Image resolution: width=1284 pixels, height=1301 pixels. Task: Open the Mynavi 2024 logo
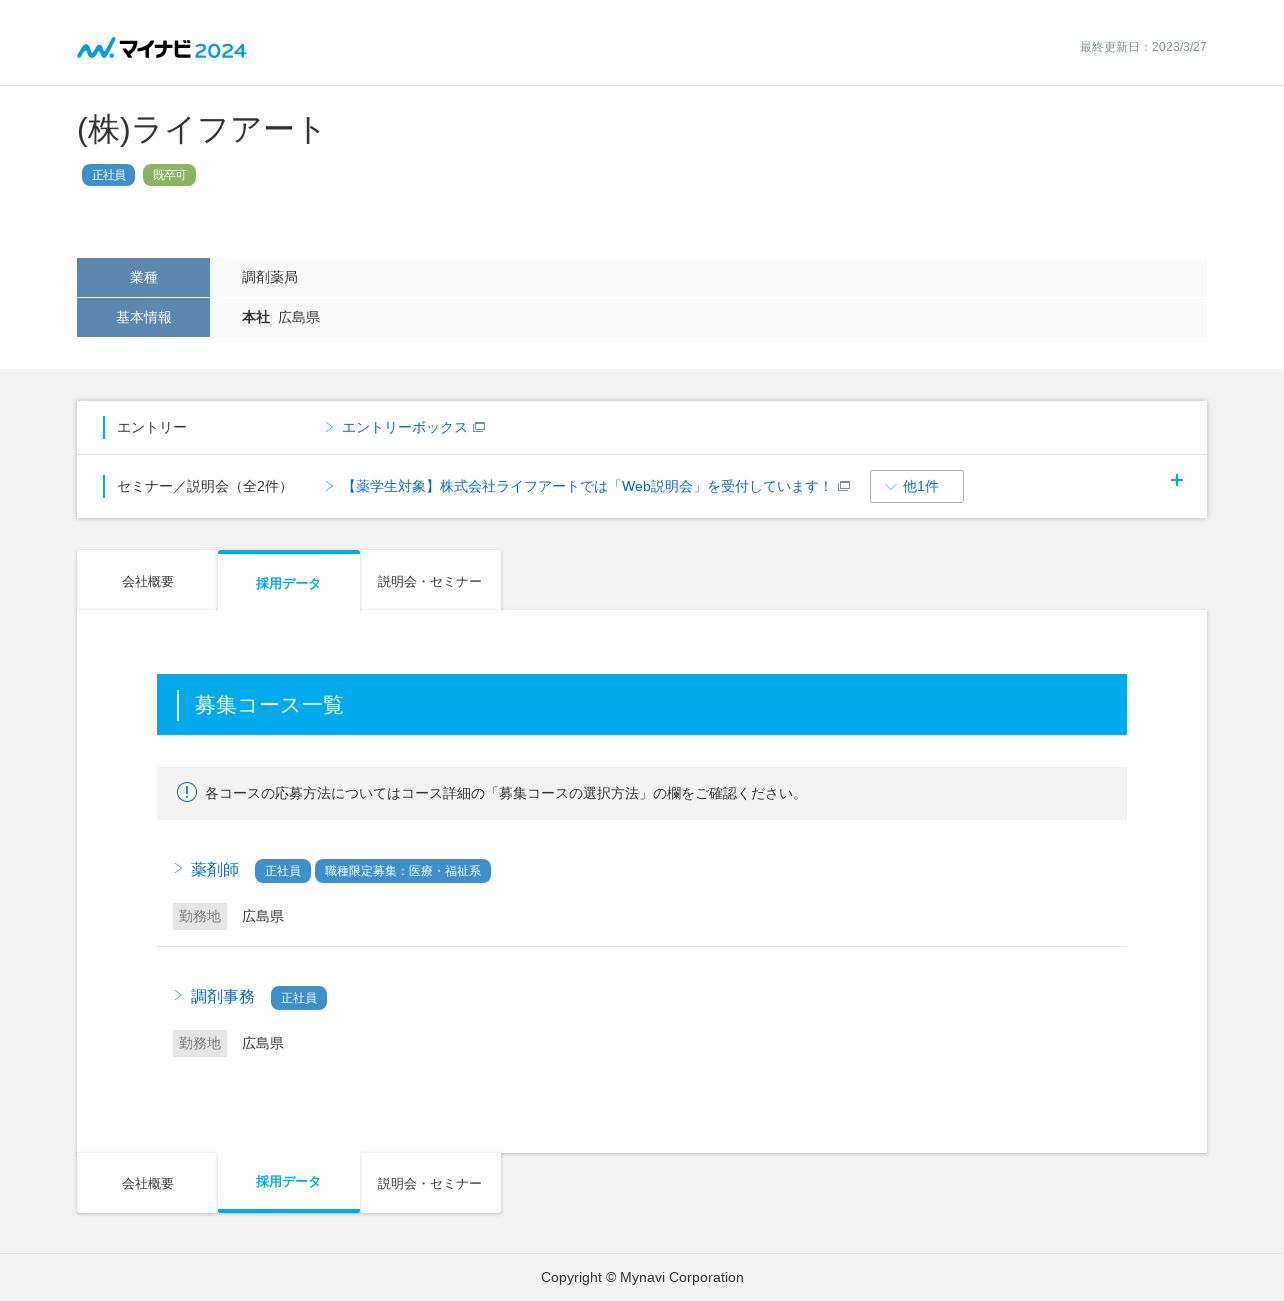(162, 48)
